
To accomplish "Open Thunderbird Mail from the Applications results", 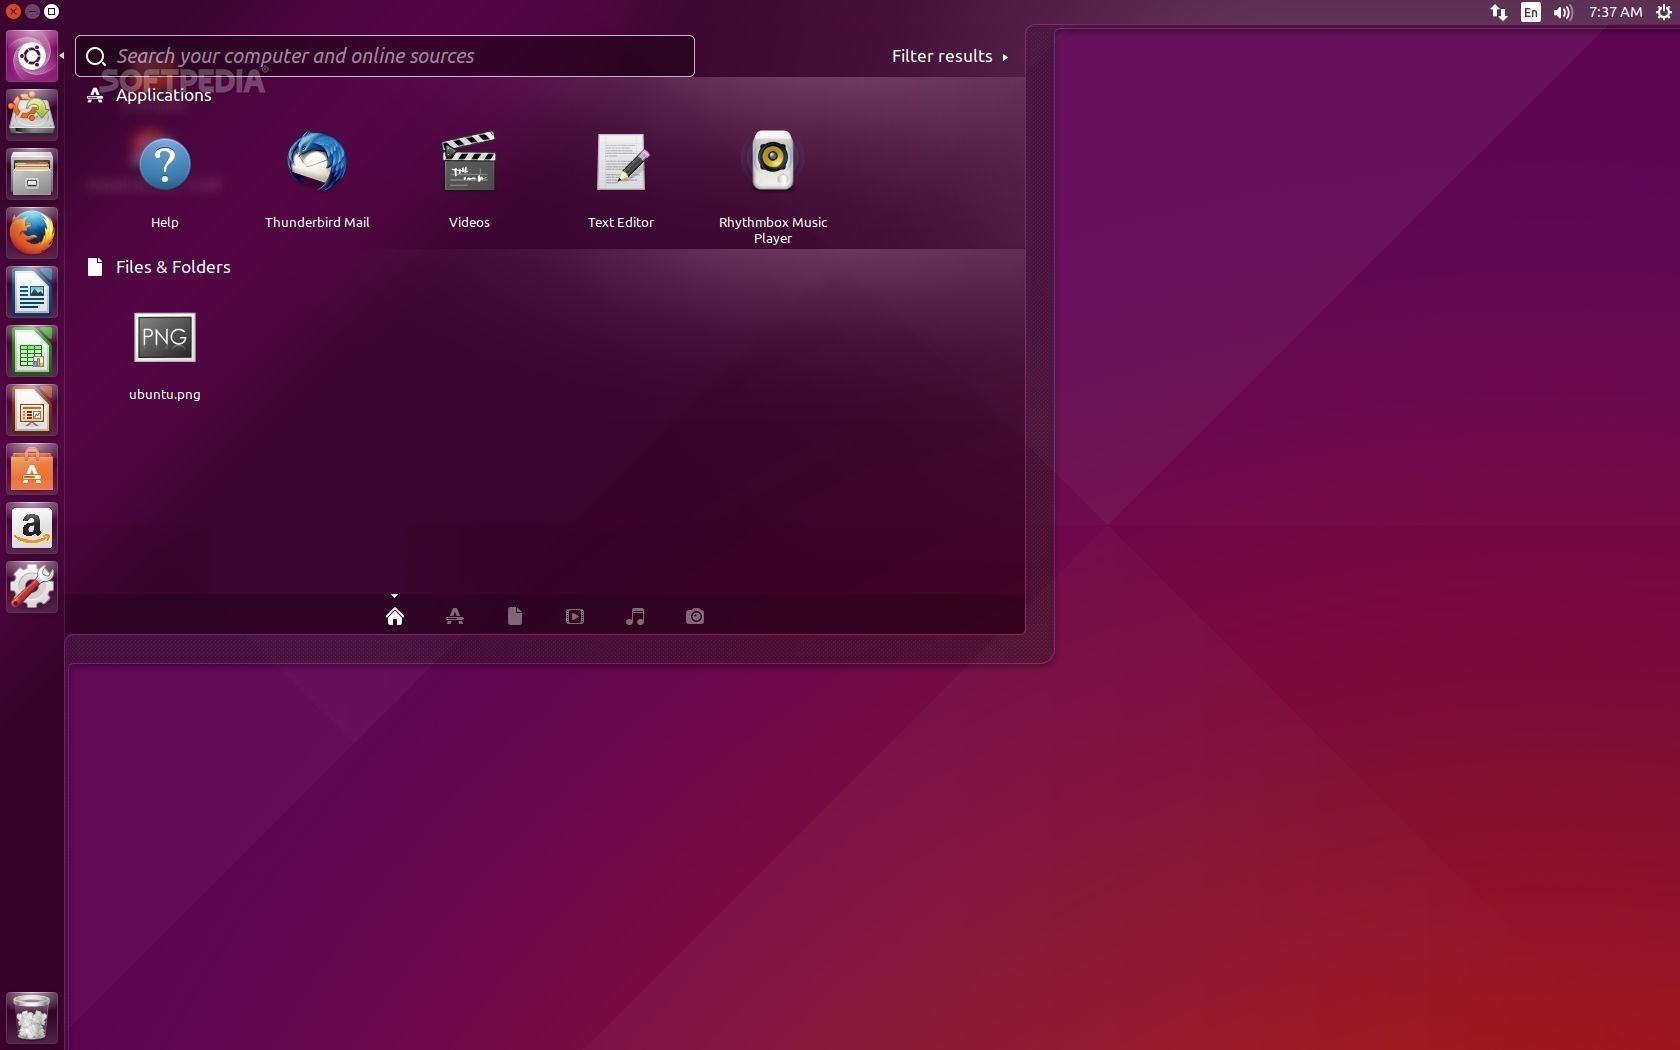I will tap(317, 163).
